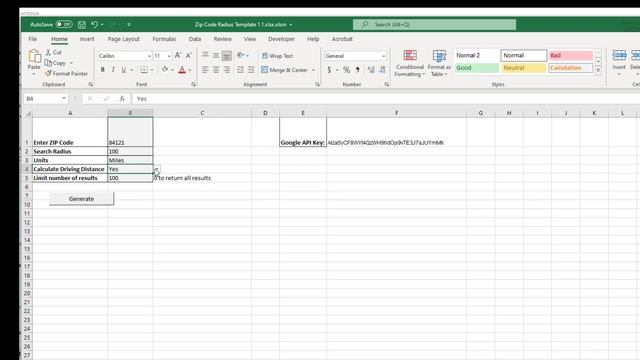Open the File tab
Screen dimensions: 640x360
pyautogui.click(x=33, y=39)
